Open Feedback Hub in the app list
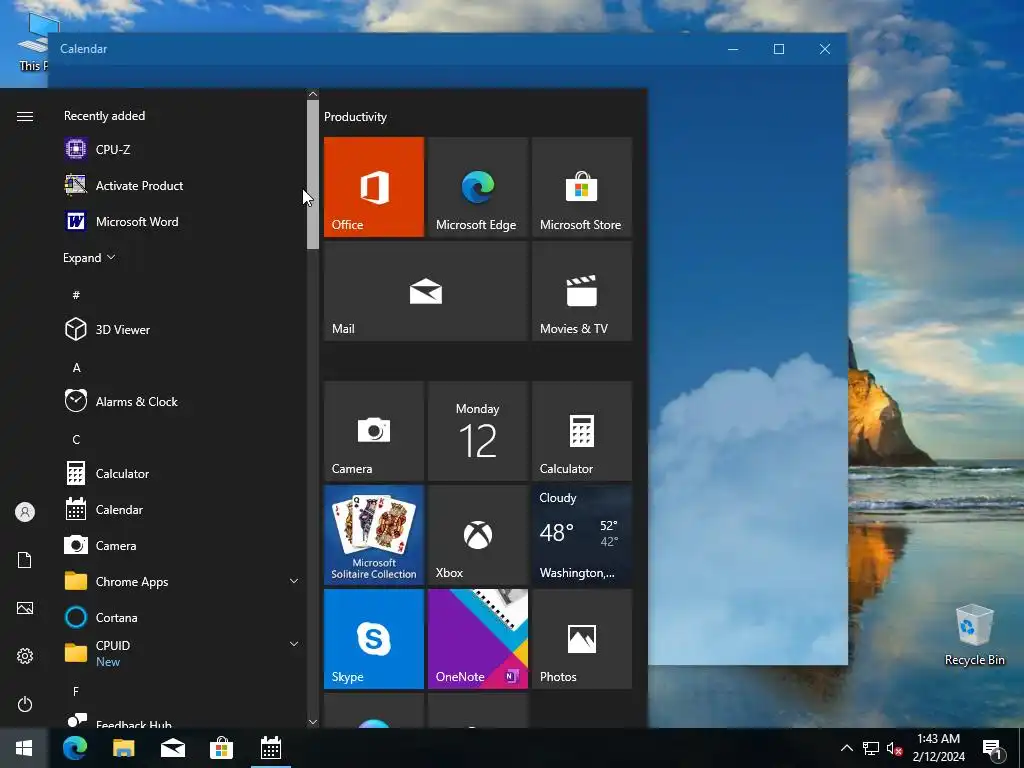This screenshot has width=1024, height=768. click(x=183, y=721)
